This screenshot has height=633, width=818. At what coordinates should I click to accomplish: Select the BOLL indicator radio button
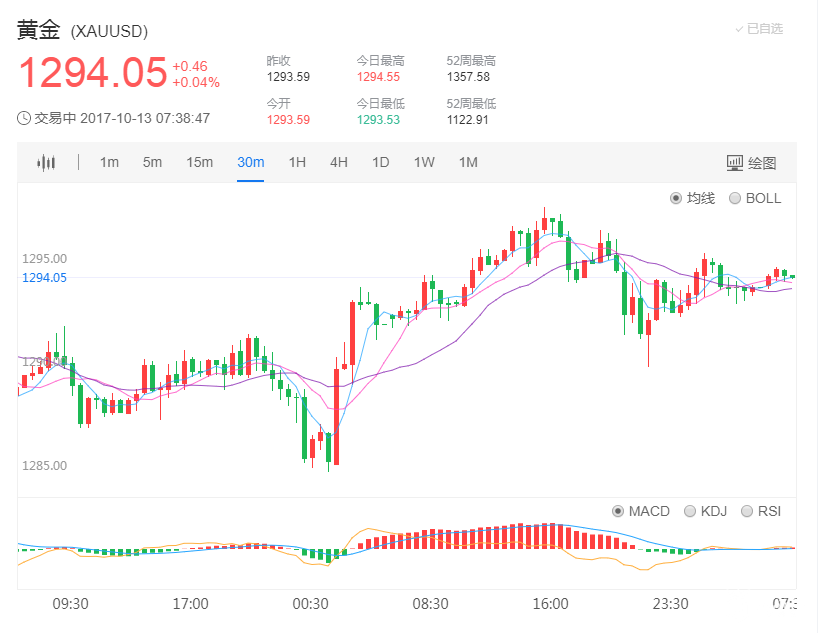(736, 198)
